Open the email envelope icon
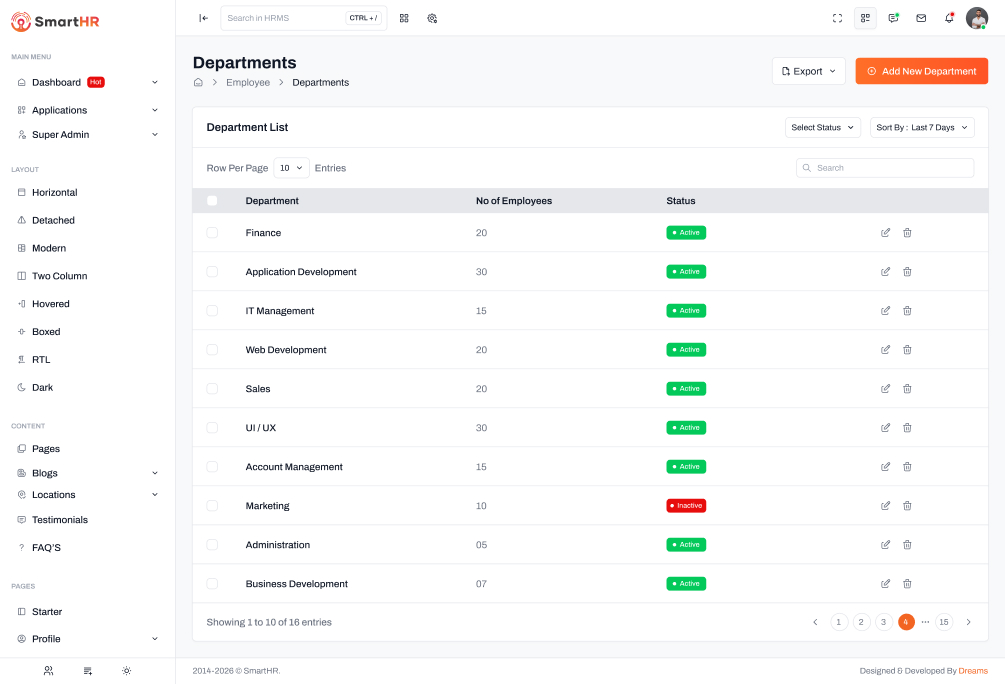1005x684 pixels. [921, 18]
